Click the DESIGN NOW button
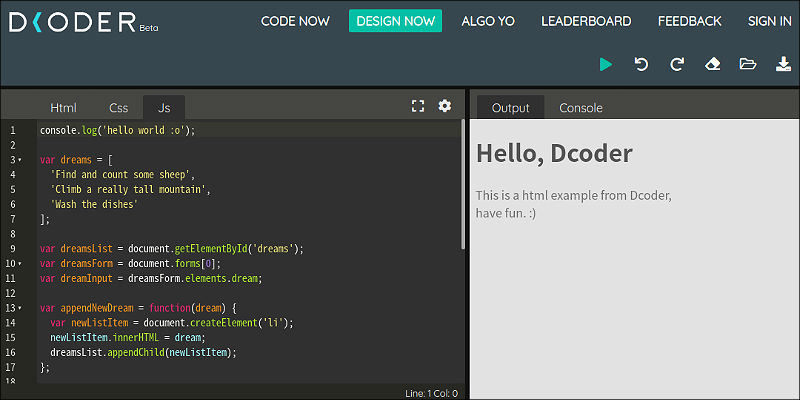800x400 pixels. (x=395, y=21)
